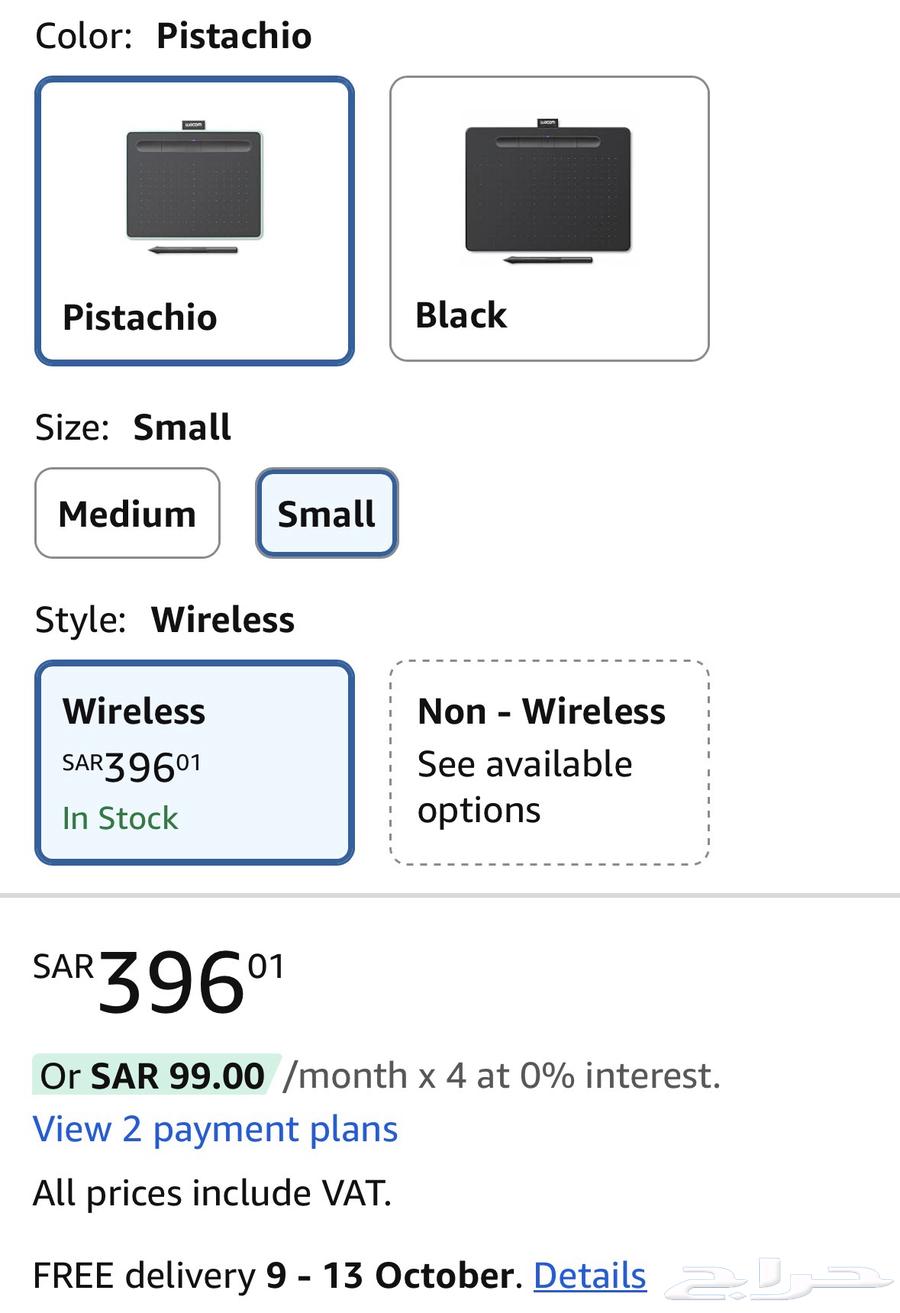Open the delivery Details link
The height and width of the screenshot is (1313, 900).
pyautogui.click(x=589, y=1275)
